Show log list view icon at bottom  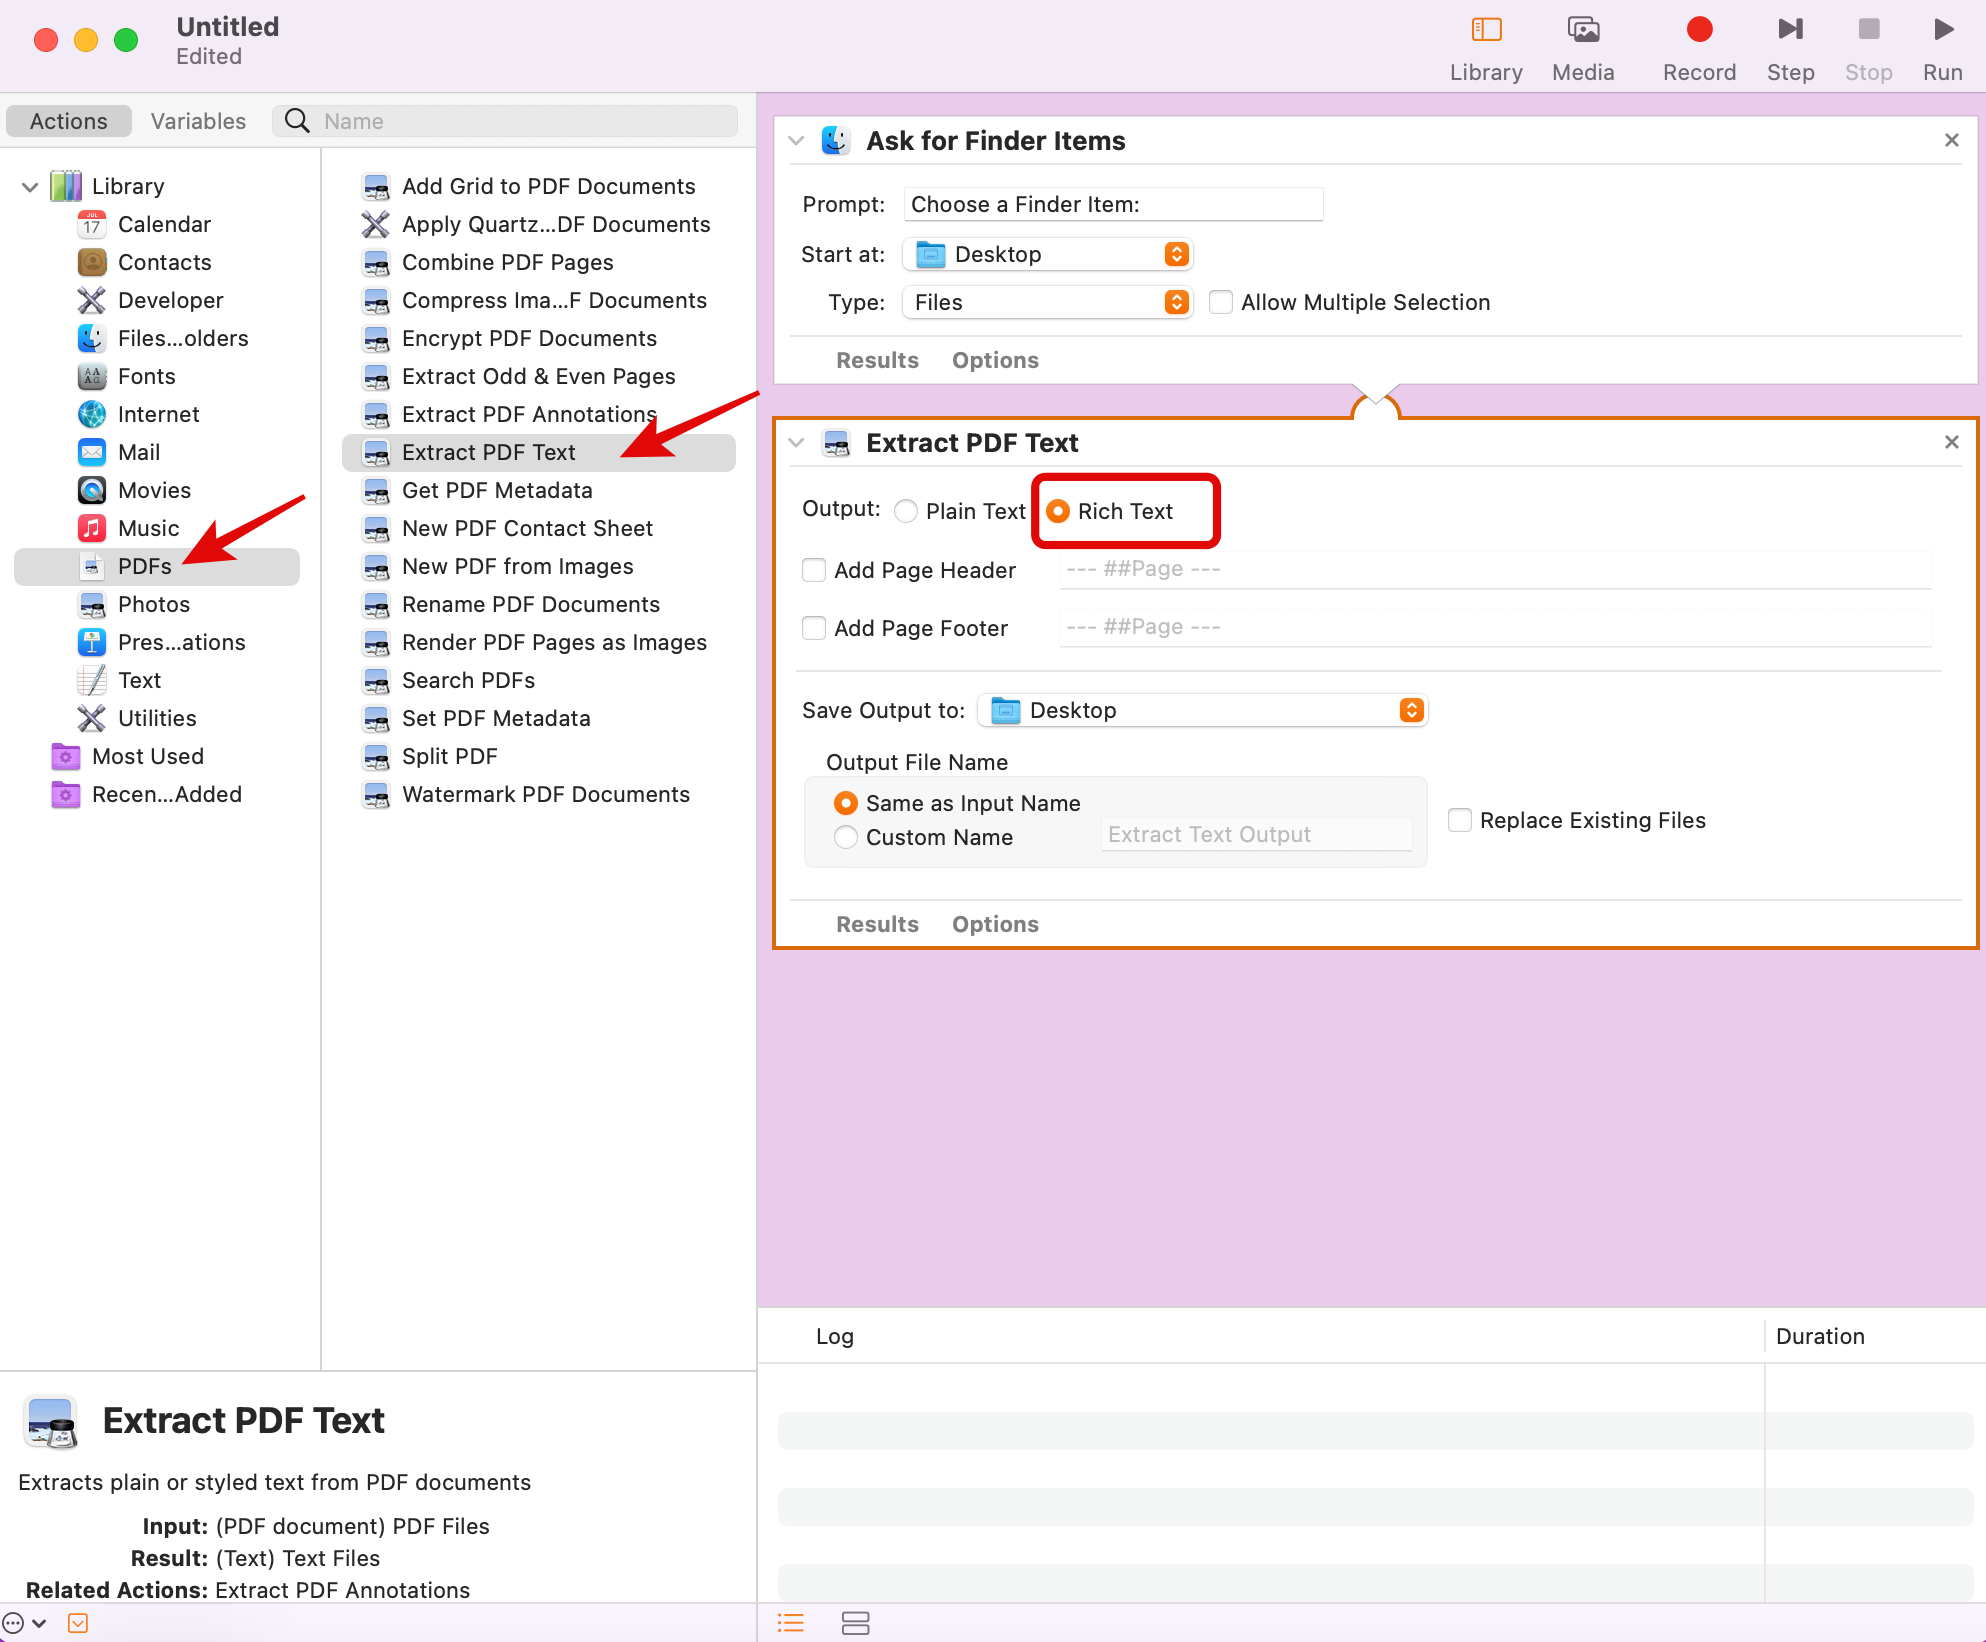click(791, 1622)
